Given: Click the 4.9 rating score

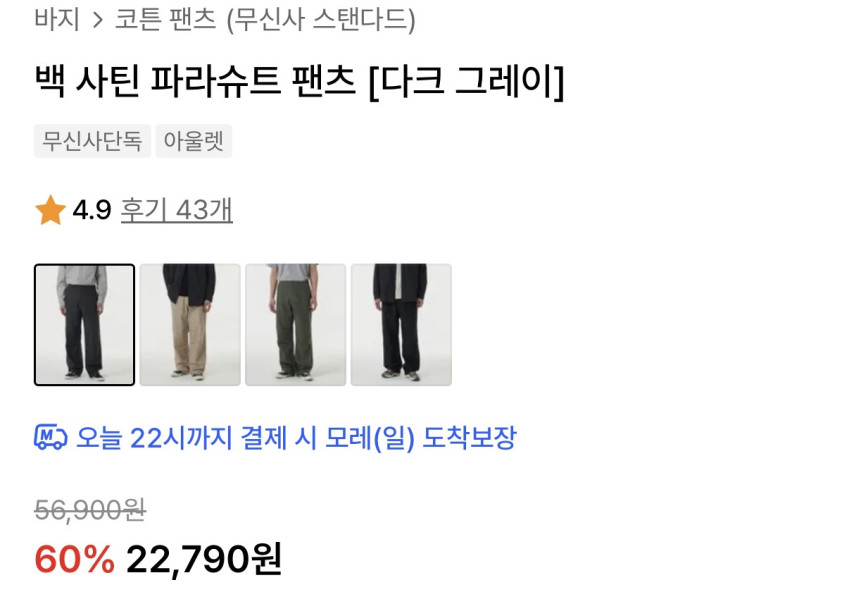Looking at the screenshot, I should coord(92,210).
